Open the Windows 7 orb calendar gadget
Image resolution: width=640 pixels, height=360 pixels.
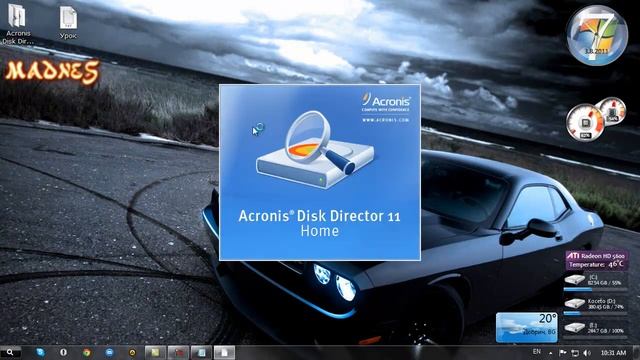tap(597, 35)
